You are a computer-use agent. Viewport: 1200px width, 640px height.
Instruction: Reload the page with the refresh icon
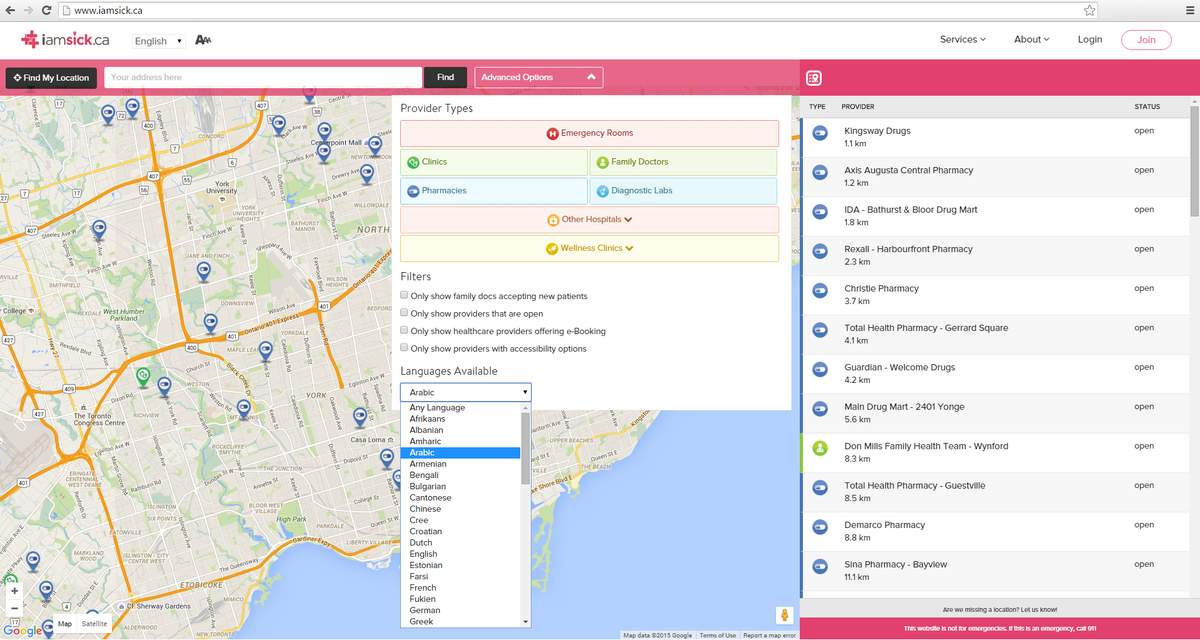[x=46, y=10]
